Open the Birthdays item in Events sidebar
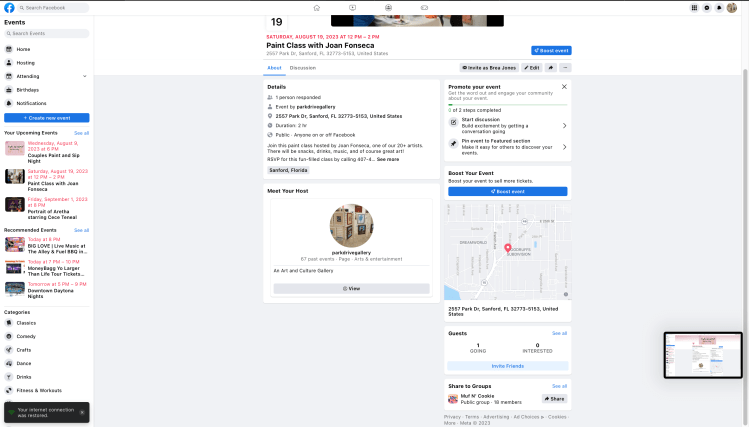Viewport: 749px width, 427px height. click(x=28, y=89)
